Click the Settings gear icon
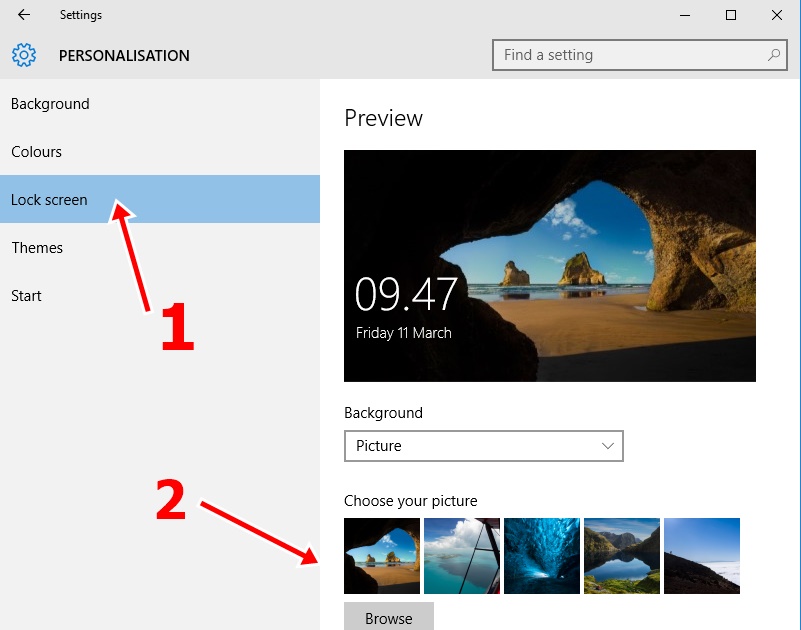 24,55
